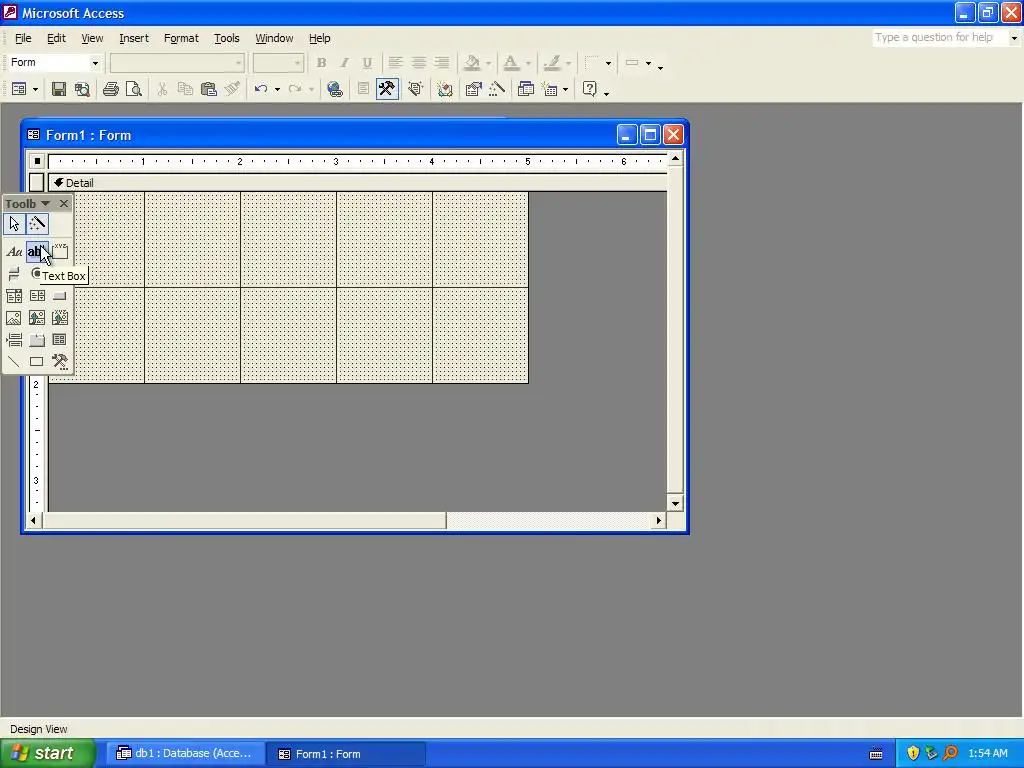Open the File menu
The width and height of the screenshot is (1024, 768).
[x=23, y=39]
